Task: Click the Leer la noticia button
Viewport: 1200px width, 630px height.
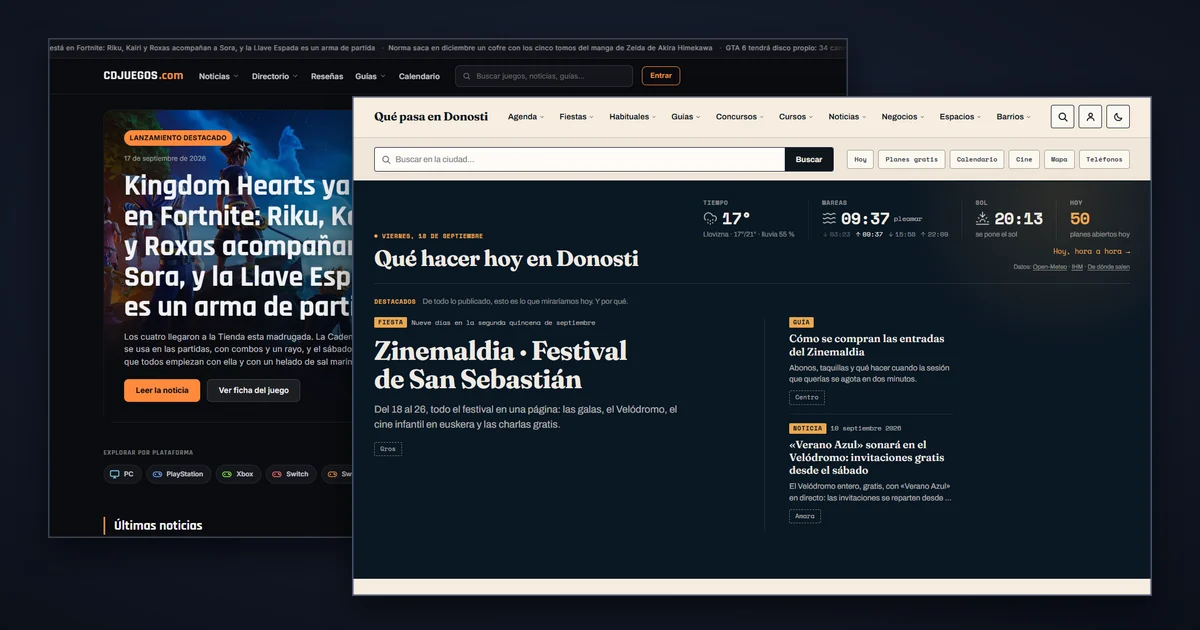Action: coord(162,390)
